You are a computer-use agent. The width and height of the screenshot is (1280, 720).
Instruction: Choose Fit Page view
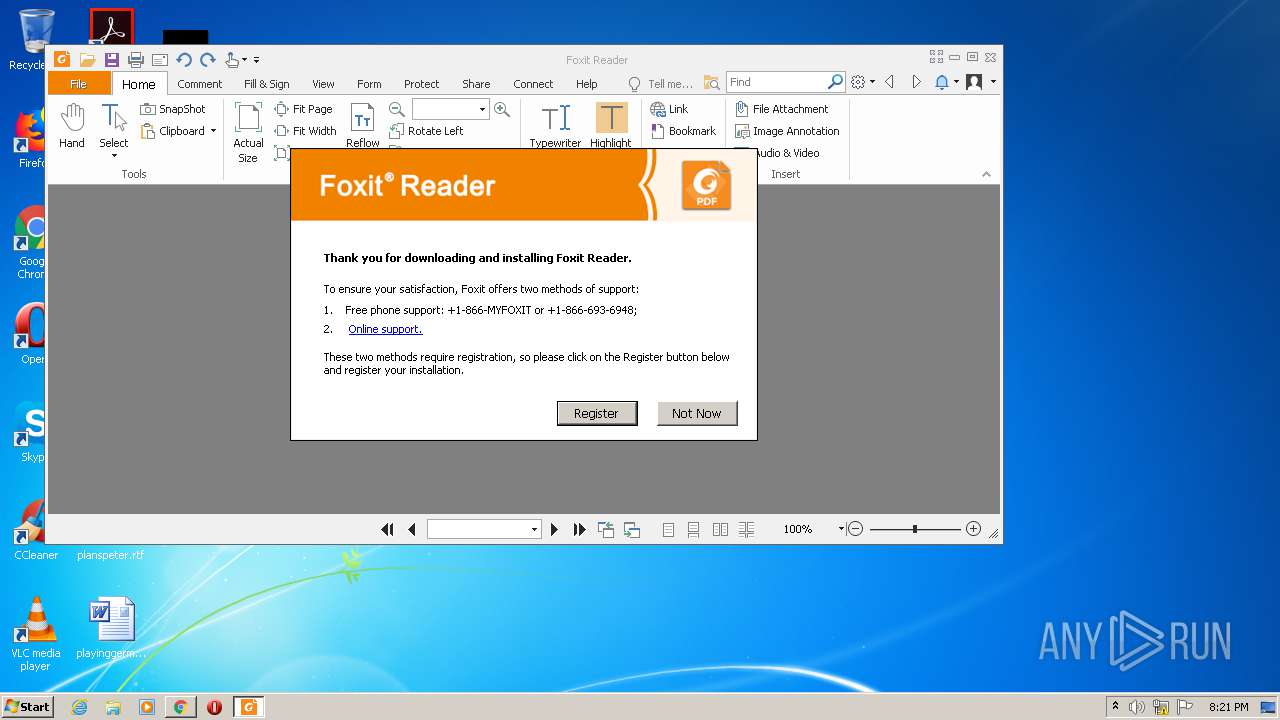pos(304,109)
